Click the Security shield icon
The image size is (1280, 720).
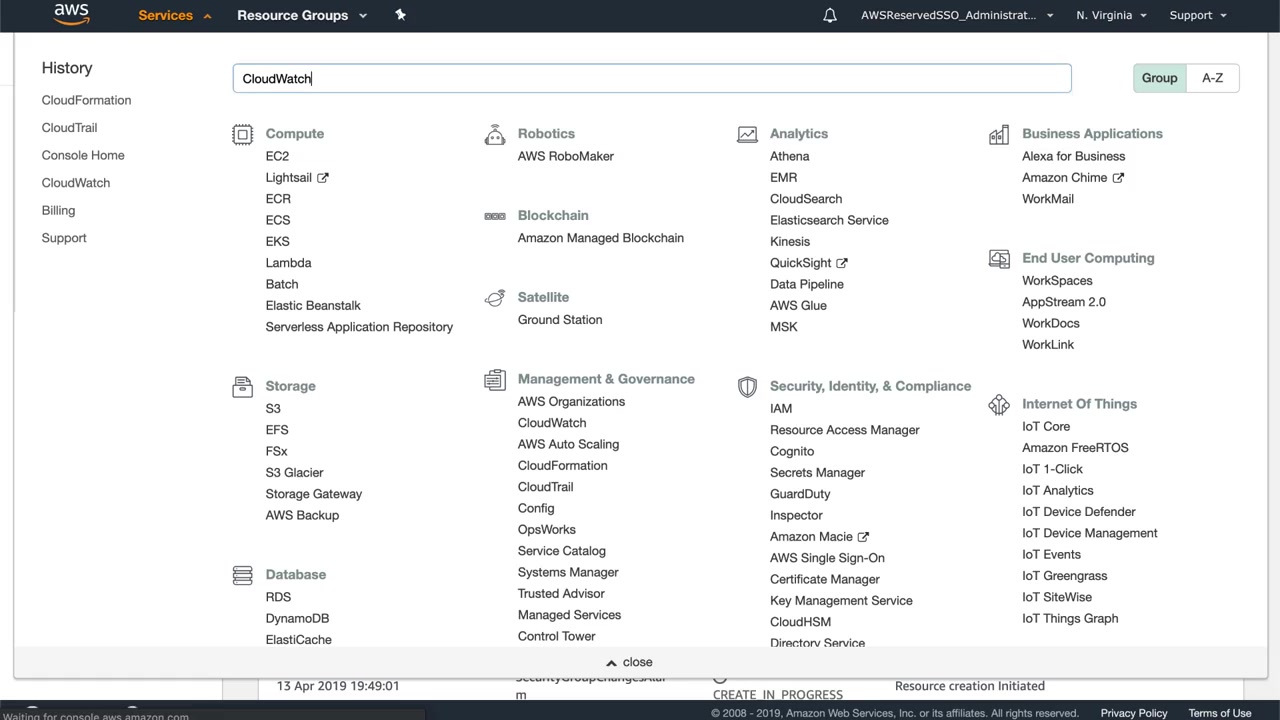[x=747, y=386]
